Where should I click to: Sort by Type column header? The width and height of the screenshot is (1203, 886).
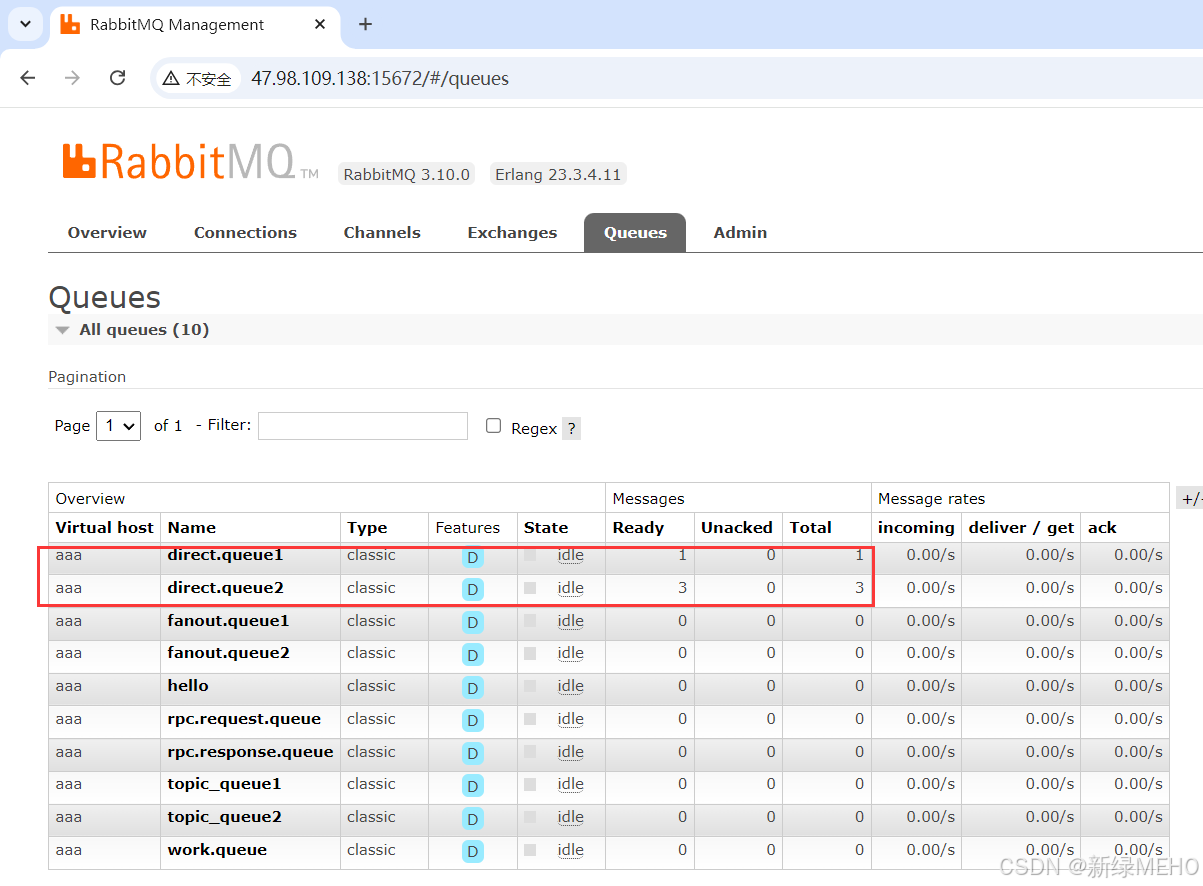pyautogui.click(x=367, y=527)
